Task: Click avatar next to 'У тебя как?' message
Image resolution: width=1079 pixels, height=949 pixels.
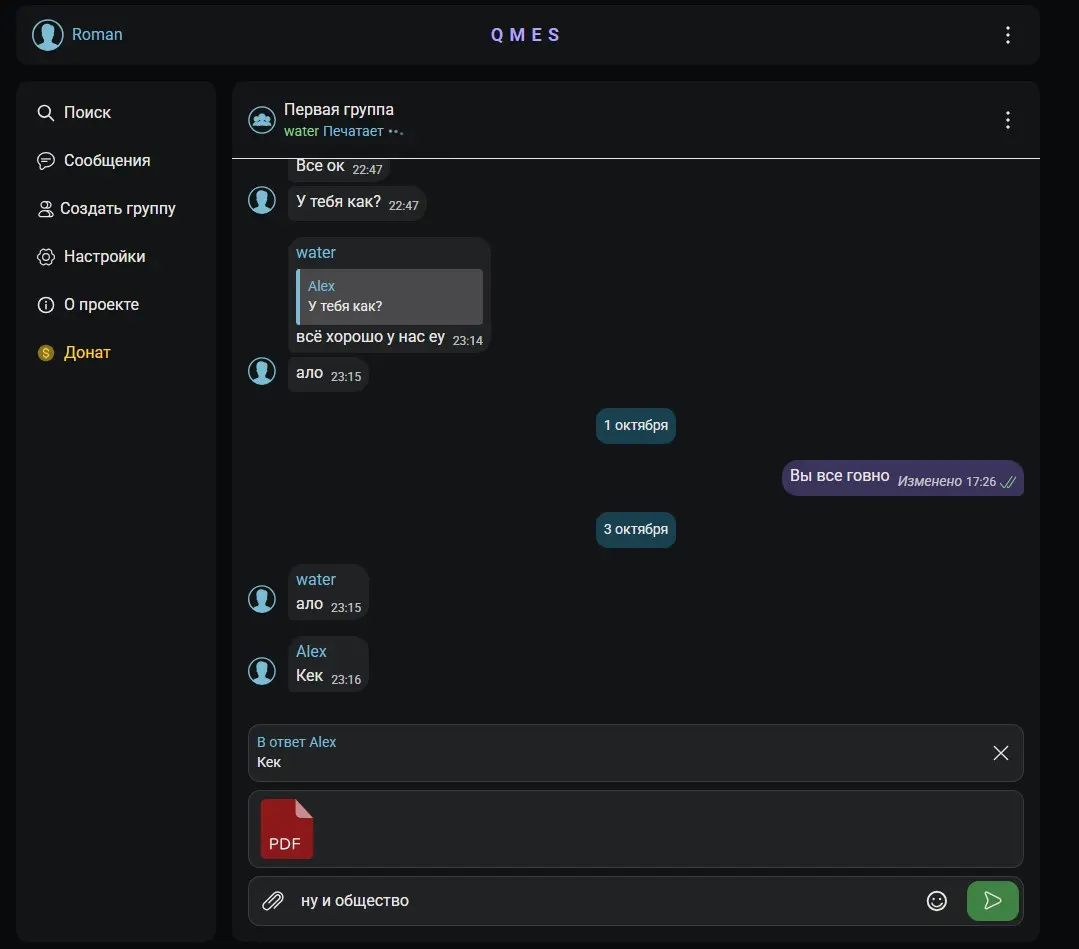Action: [x=261, y=200]
